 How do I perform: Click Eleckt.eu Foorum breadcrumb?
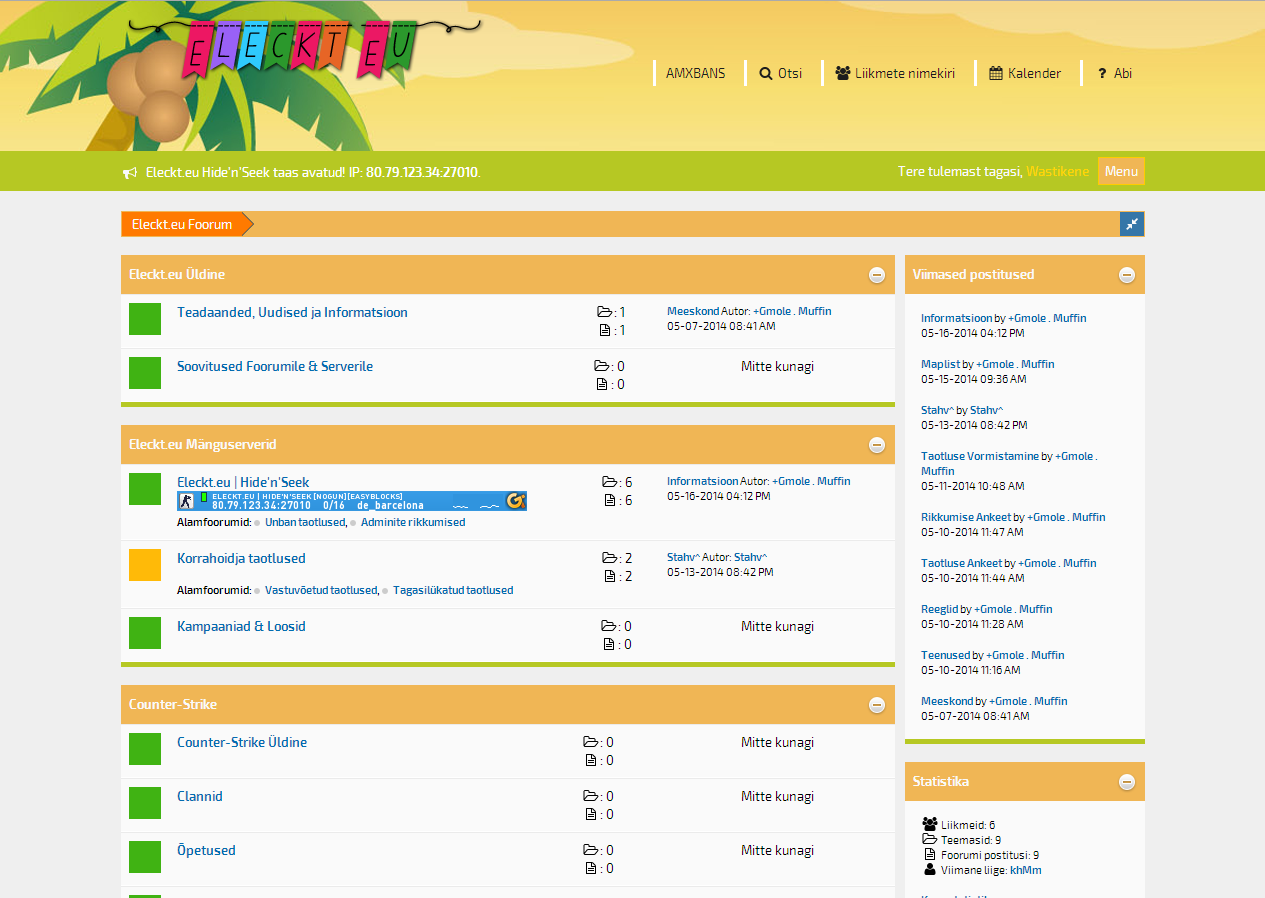(182, 224)
